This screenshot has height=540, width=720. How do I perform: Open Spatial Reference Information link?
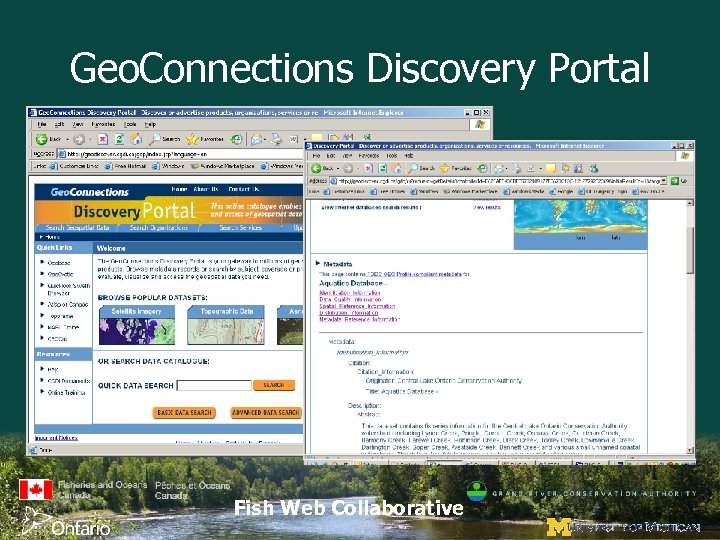(x=357, y=306)
